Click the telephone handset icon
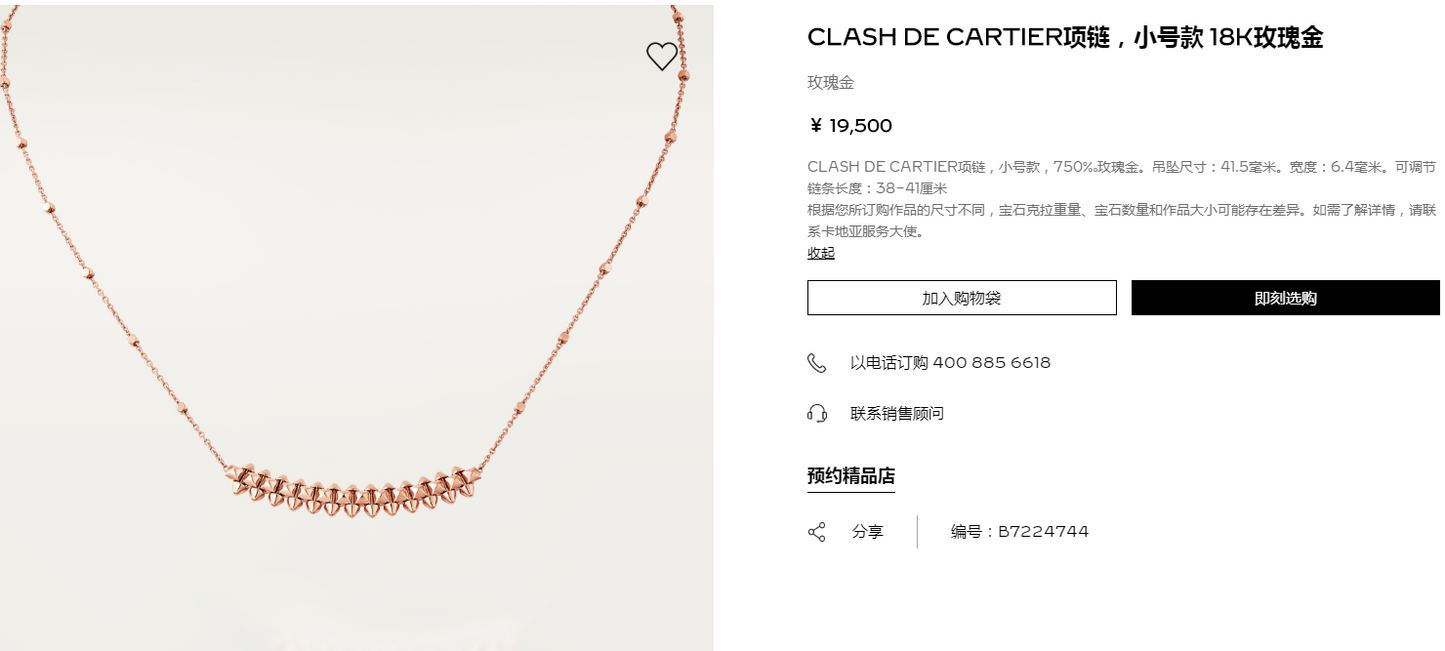This screenshot has width=1445, height=651. point(817,363)
